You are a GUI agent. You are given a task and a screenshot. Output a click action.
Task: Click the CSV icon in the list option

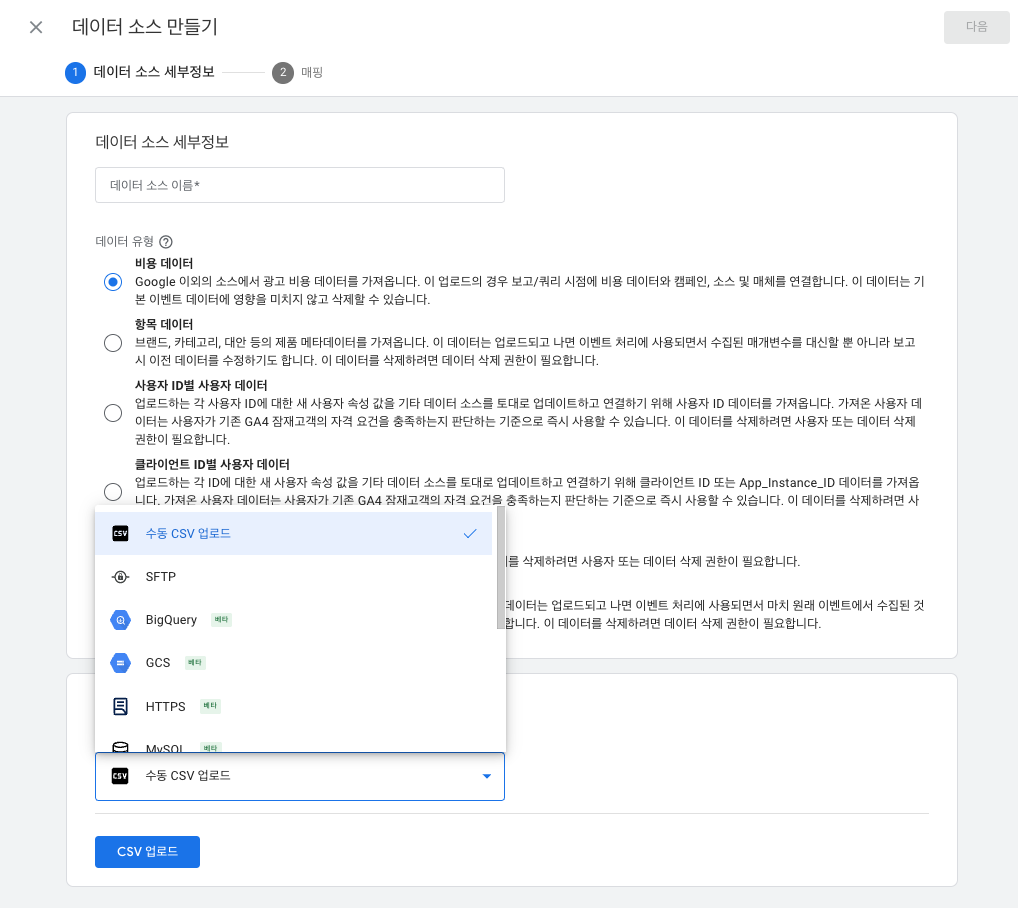tap(120, 534)
